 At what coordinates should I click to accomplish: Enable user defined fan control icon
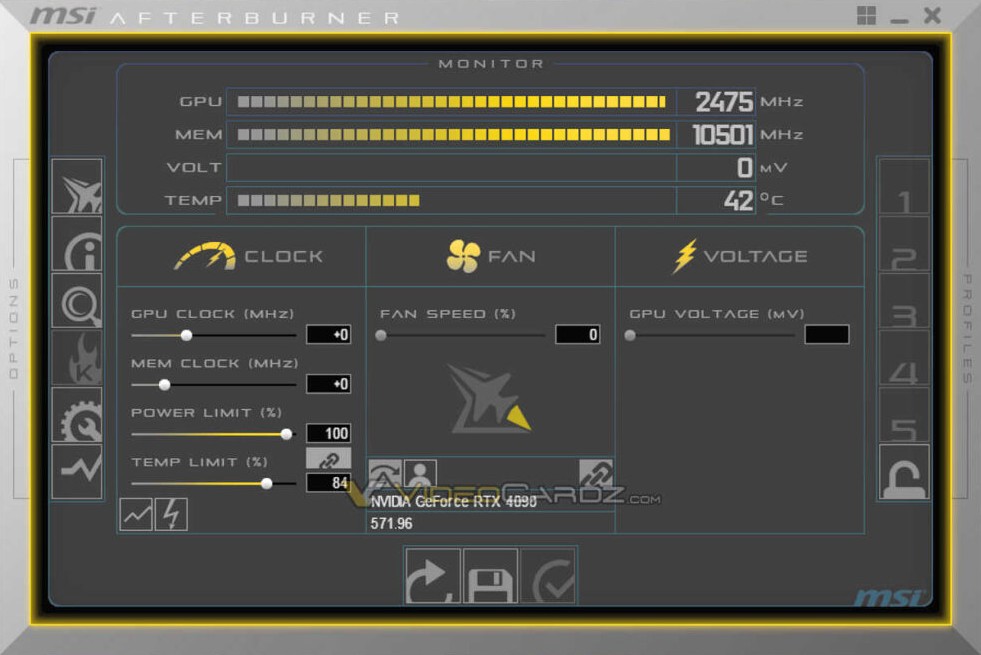(420, 474)
